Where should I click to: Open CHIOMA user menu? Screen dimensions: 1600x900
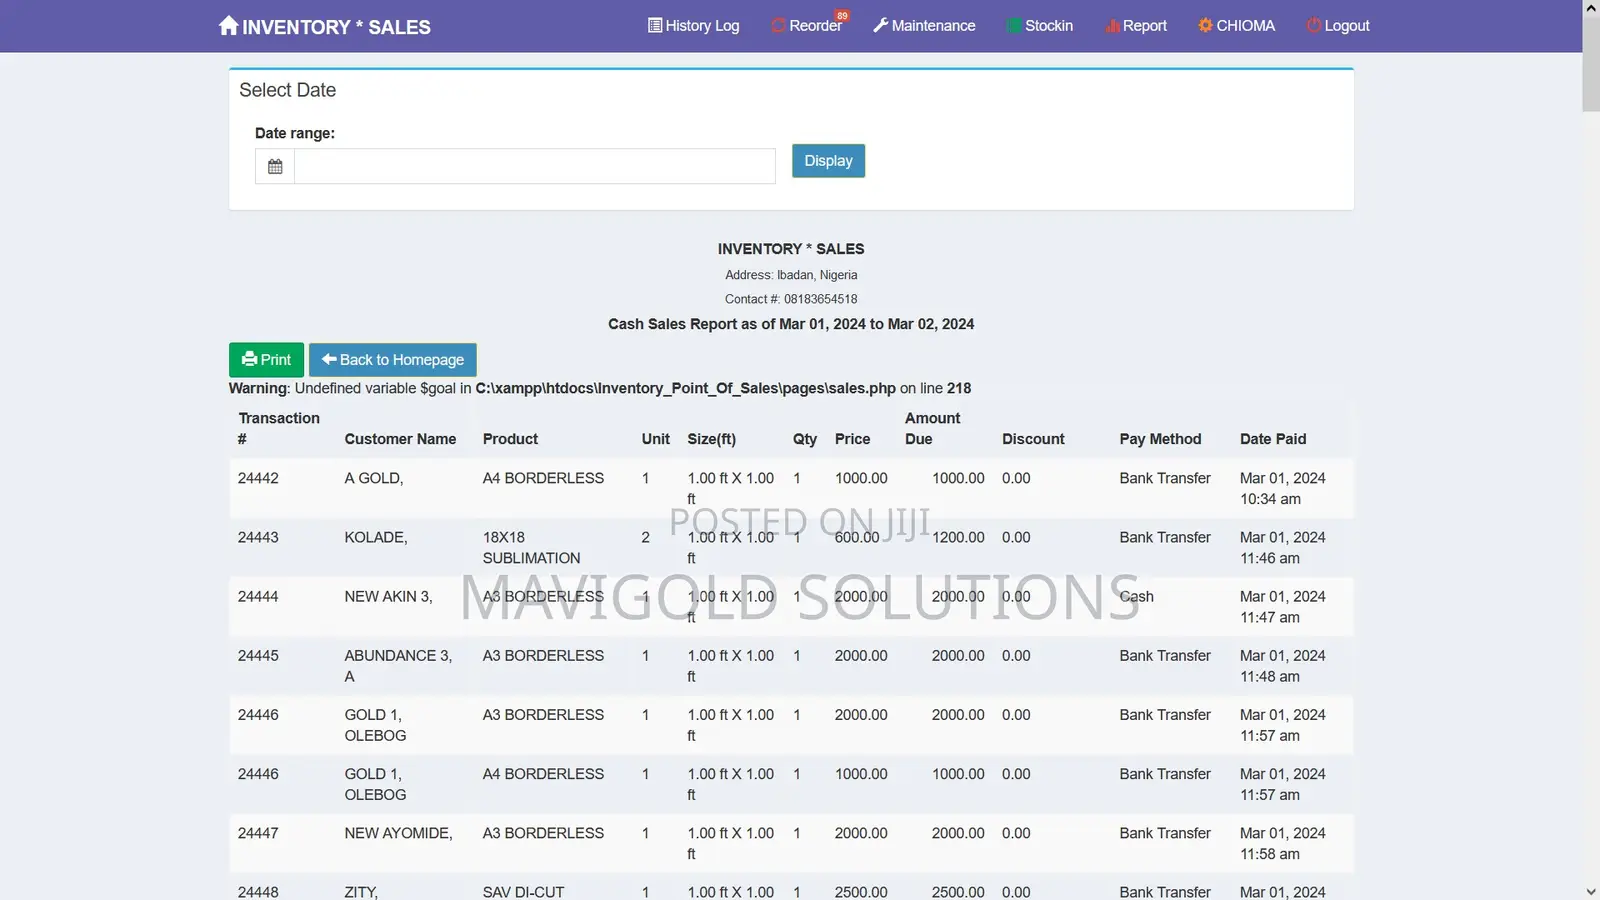click(1237, 26)
